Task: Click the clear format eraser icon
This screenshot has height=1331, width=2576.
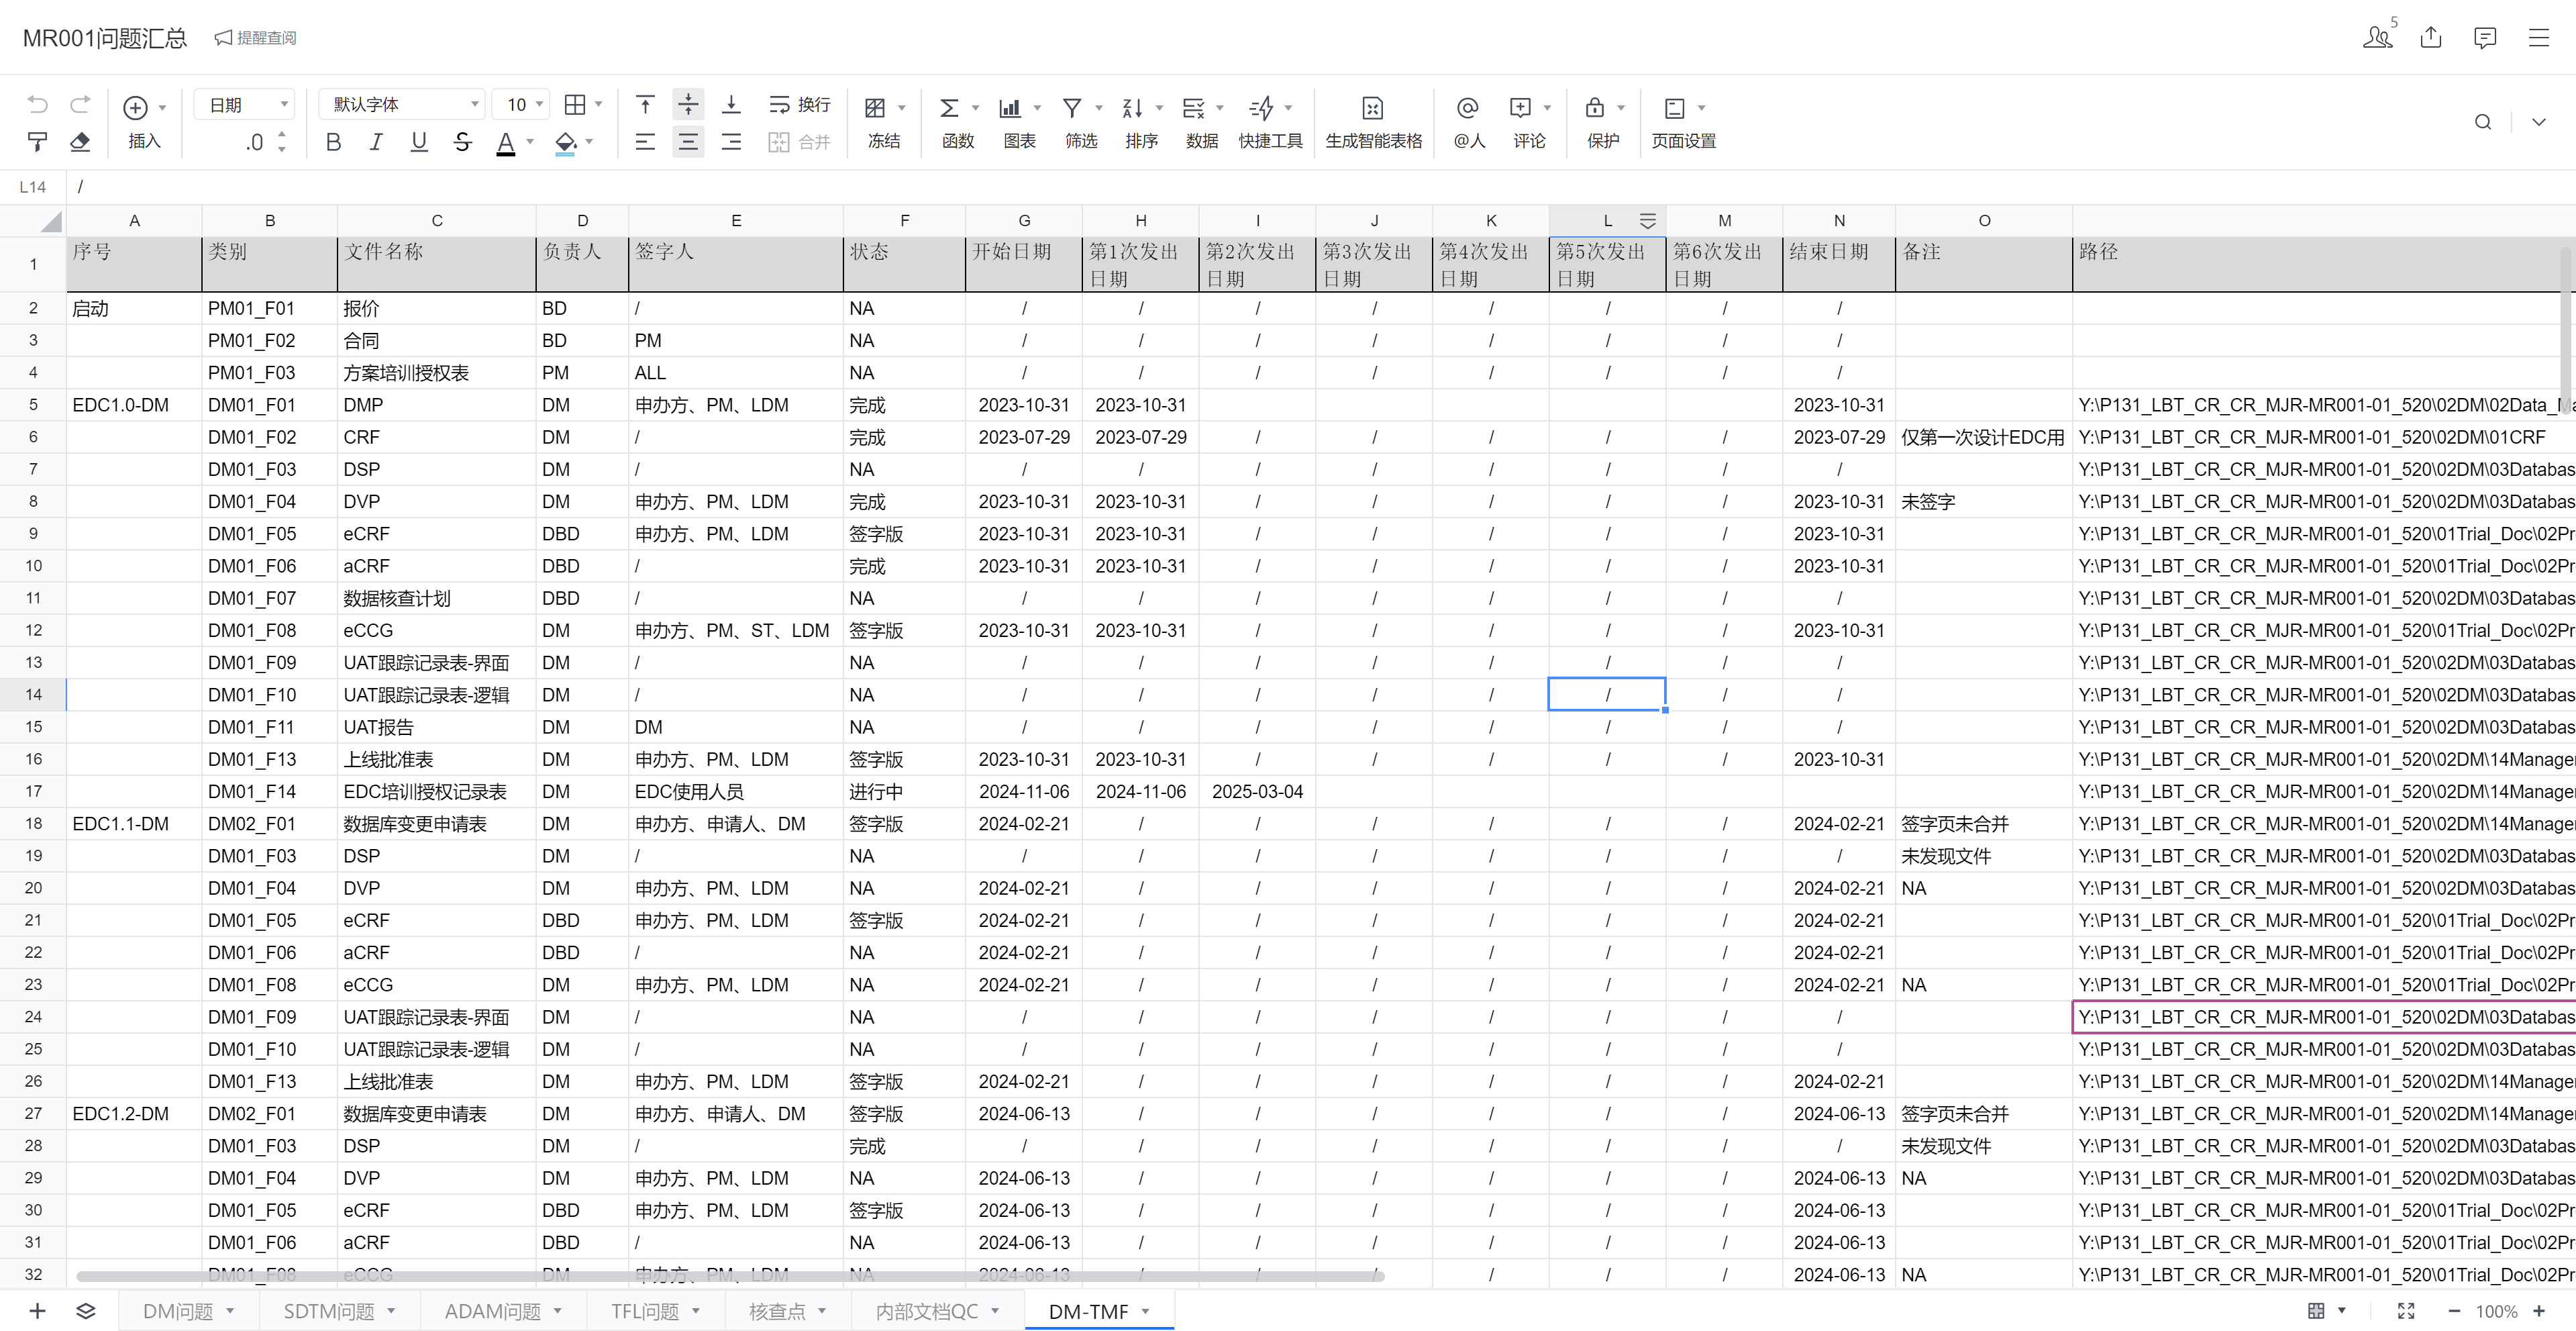Action: coord(80,142)
